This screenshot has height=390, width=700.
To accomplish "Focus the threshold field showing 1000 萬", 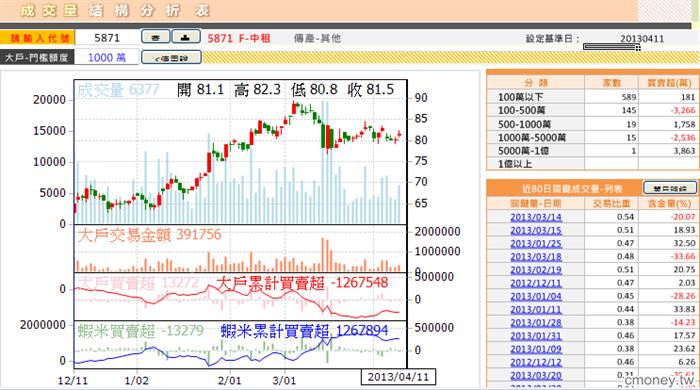I will click(x=107, y=58).
